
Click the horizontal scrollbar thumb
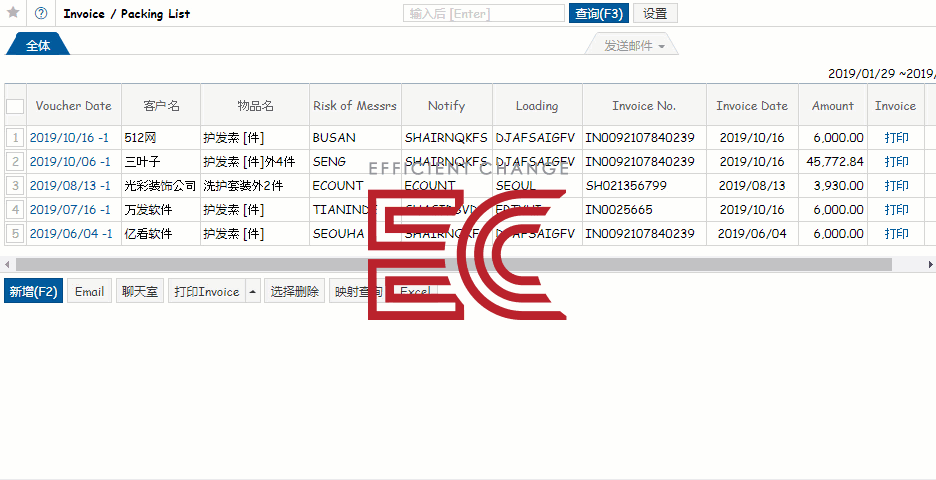pyautogui.click(x=454, y=264)
